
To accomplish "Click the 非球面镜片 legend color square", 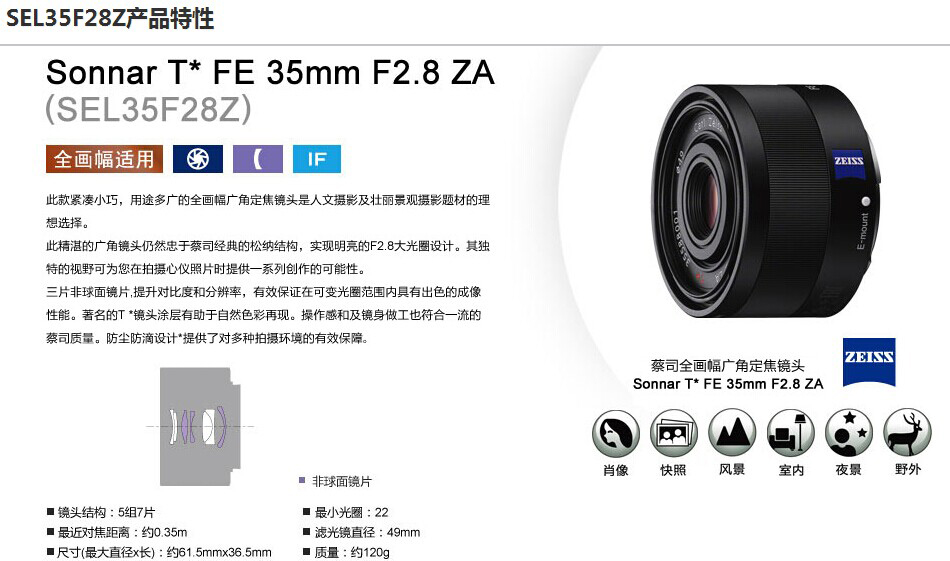I will (302, 480).
